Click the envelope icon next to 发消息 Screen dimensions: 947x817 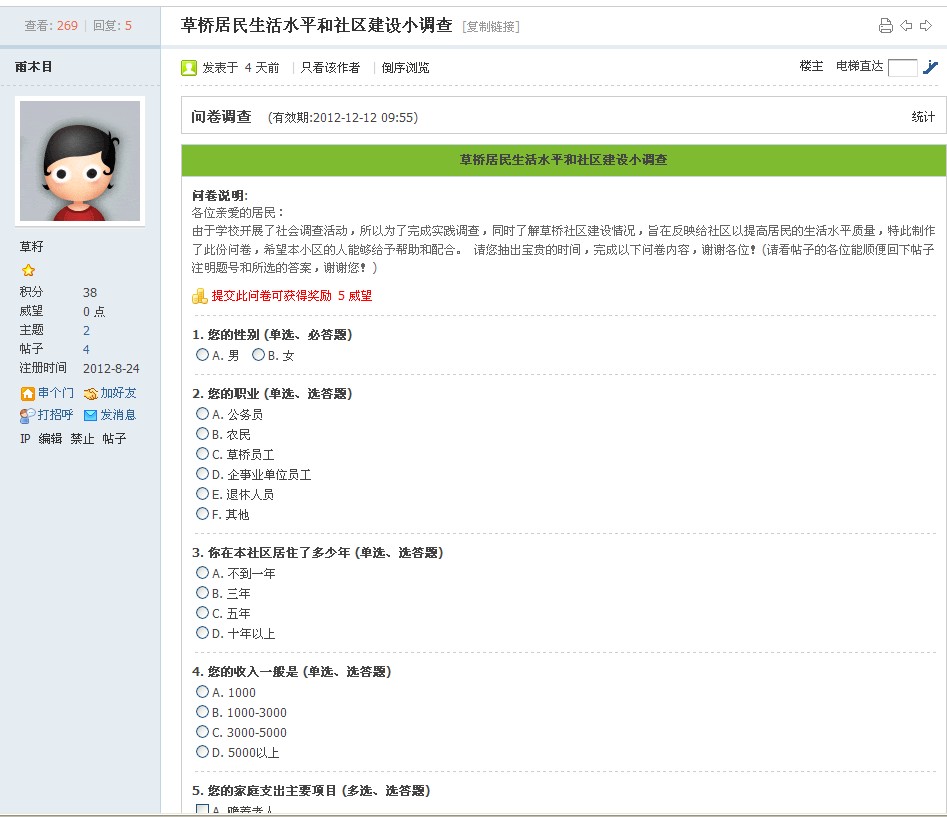click(x=91, y=415)
